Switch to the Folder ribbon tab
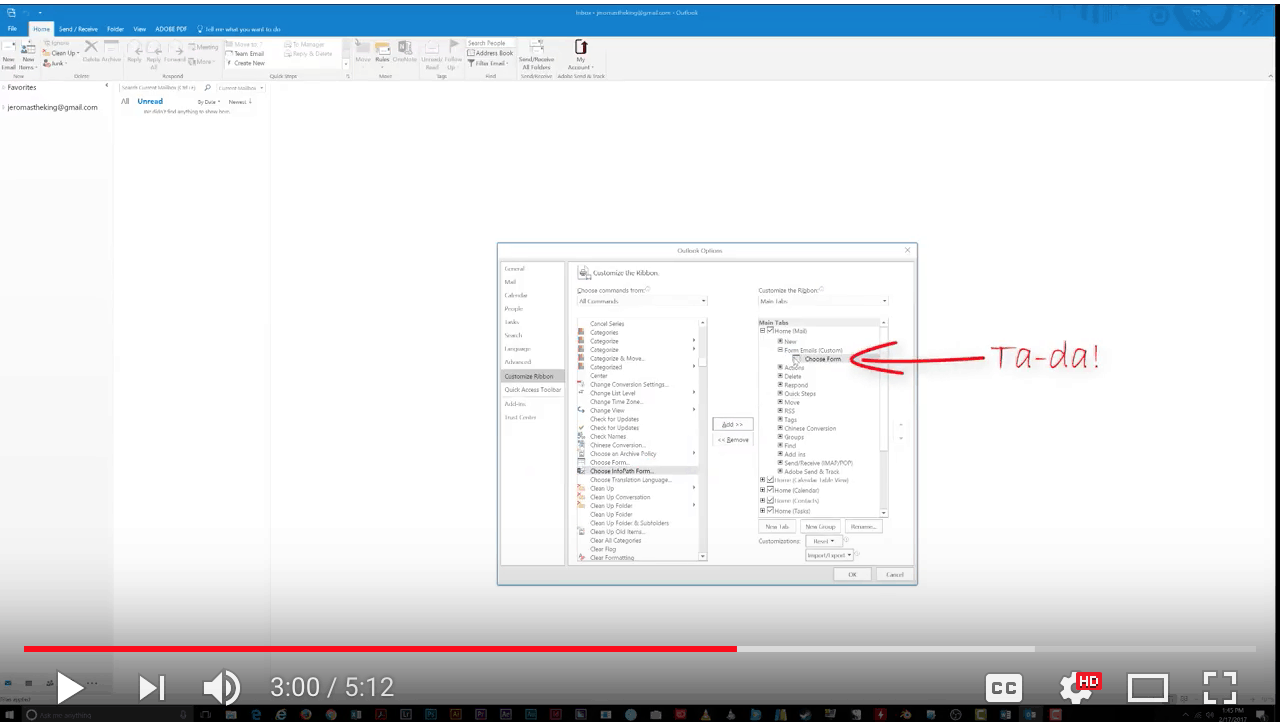 [115, 29]
